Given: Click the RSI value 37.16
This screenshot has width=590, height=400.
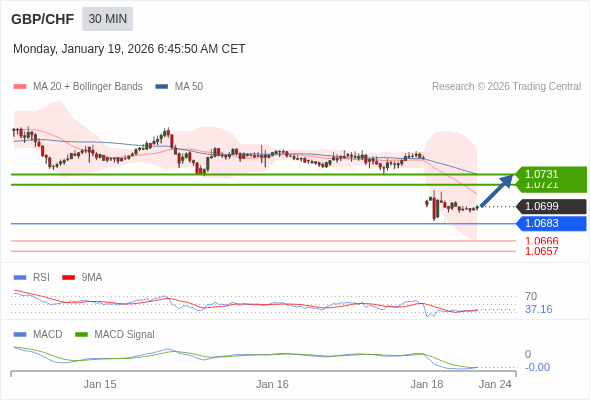Looking at the screenshot, I should pyautogui.click(x=539, y=309).
